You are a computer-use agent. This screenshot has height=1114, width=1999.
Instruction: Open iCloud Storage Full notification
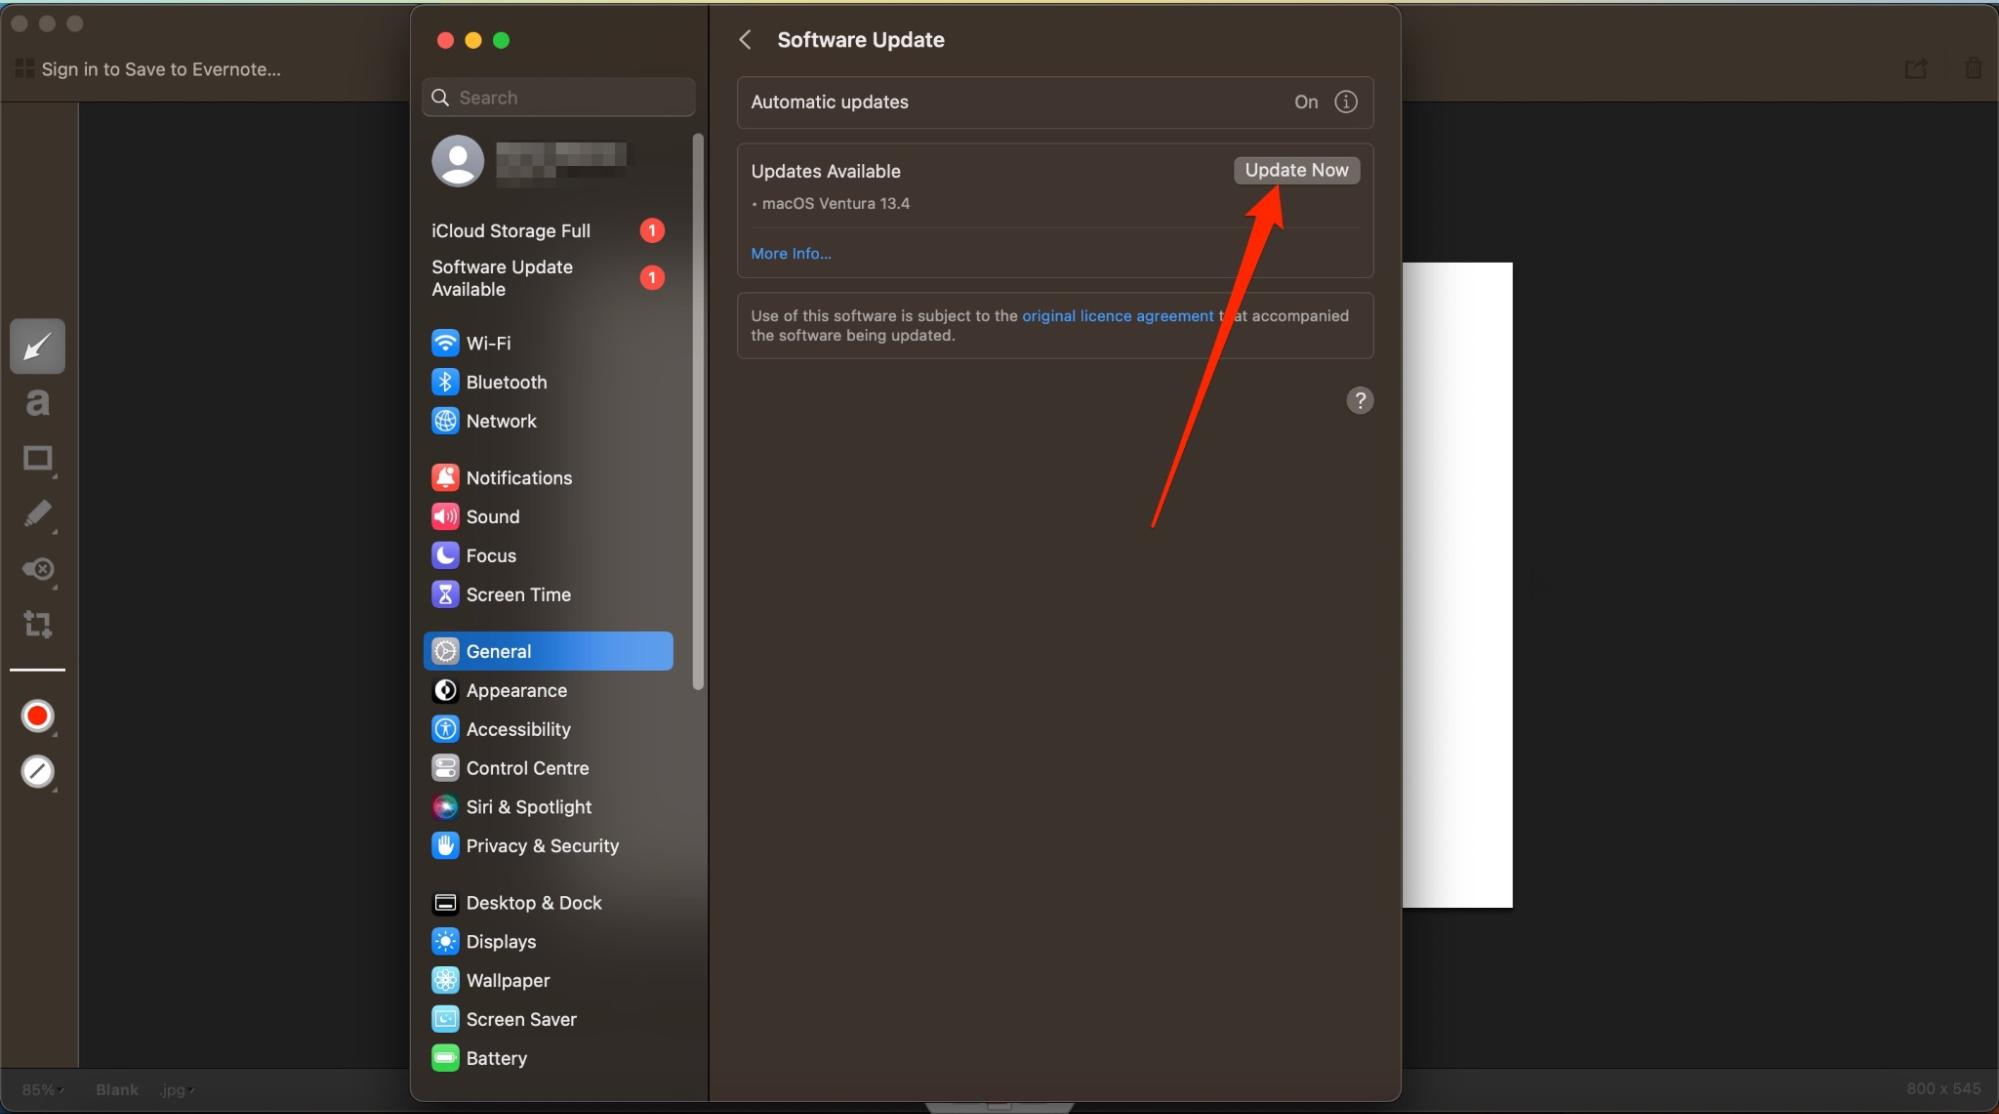548,231
